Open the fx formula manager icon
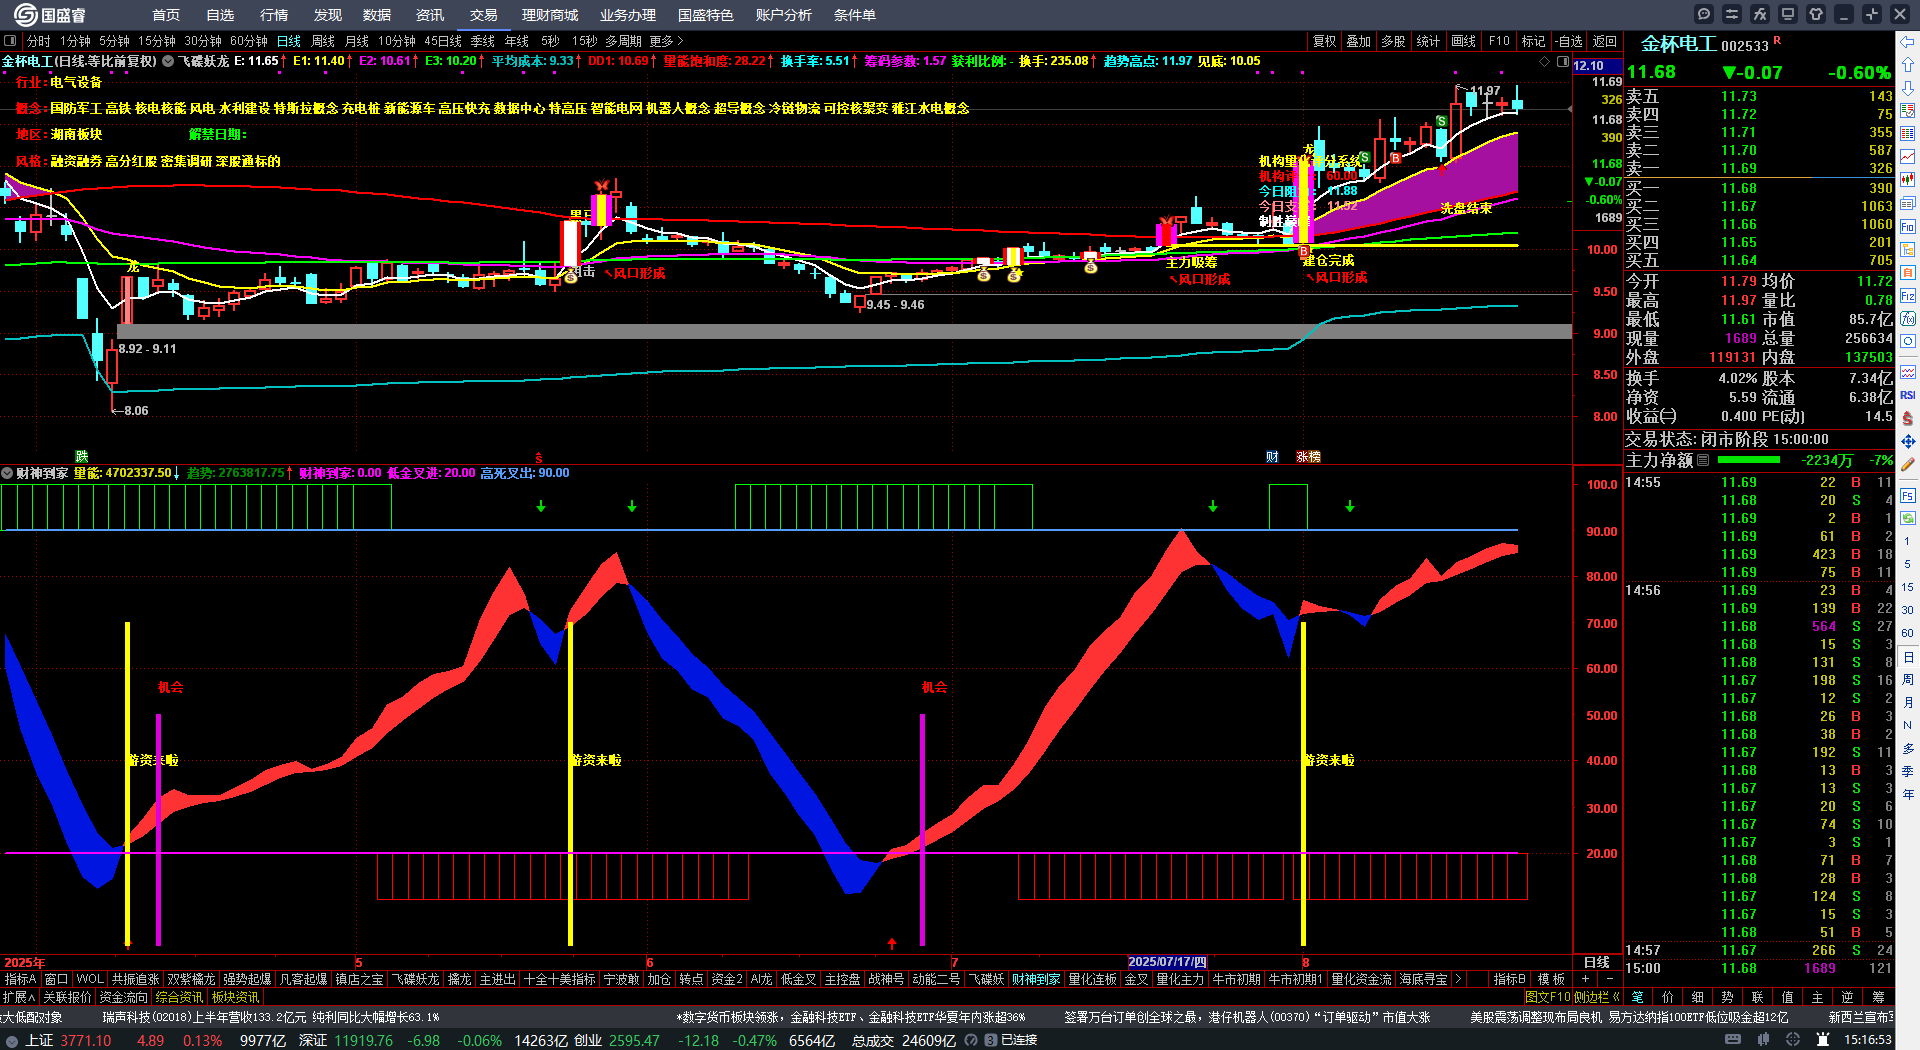Viewport: 1920px width, 1050px height. 1760,14
